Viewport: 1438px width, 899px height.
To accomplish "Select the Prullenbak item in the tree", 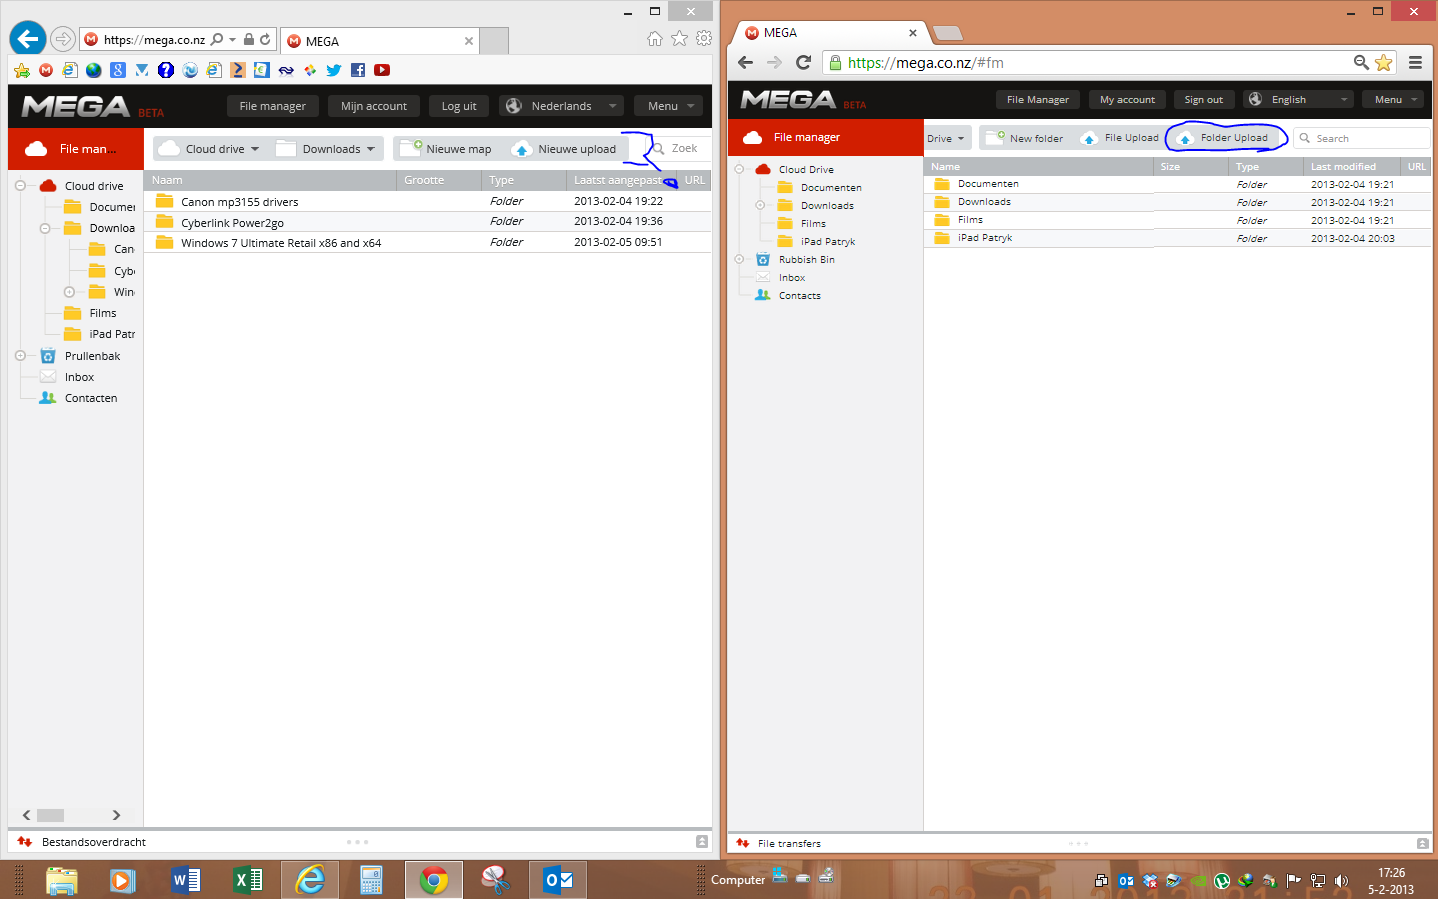I will coord(92,356).
